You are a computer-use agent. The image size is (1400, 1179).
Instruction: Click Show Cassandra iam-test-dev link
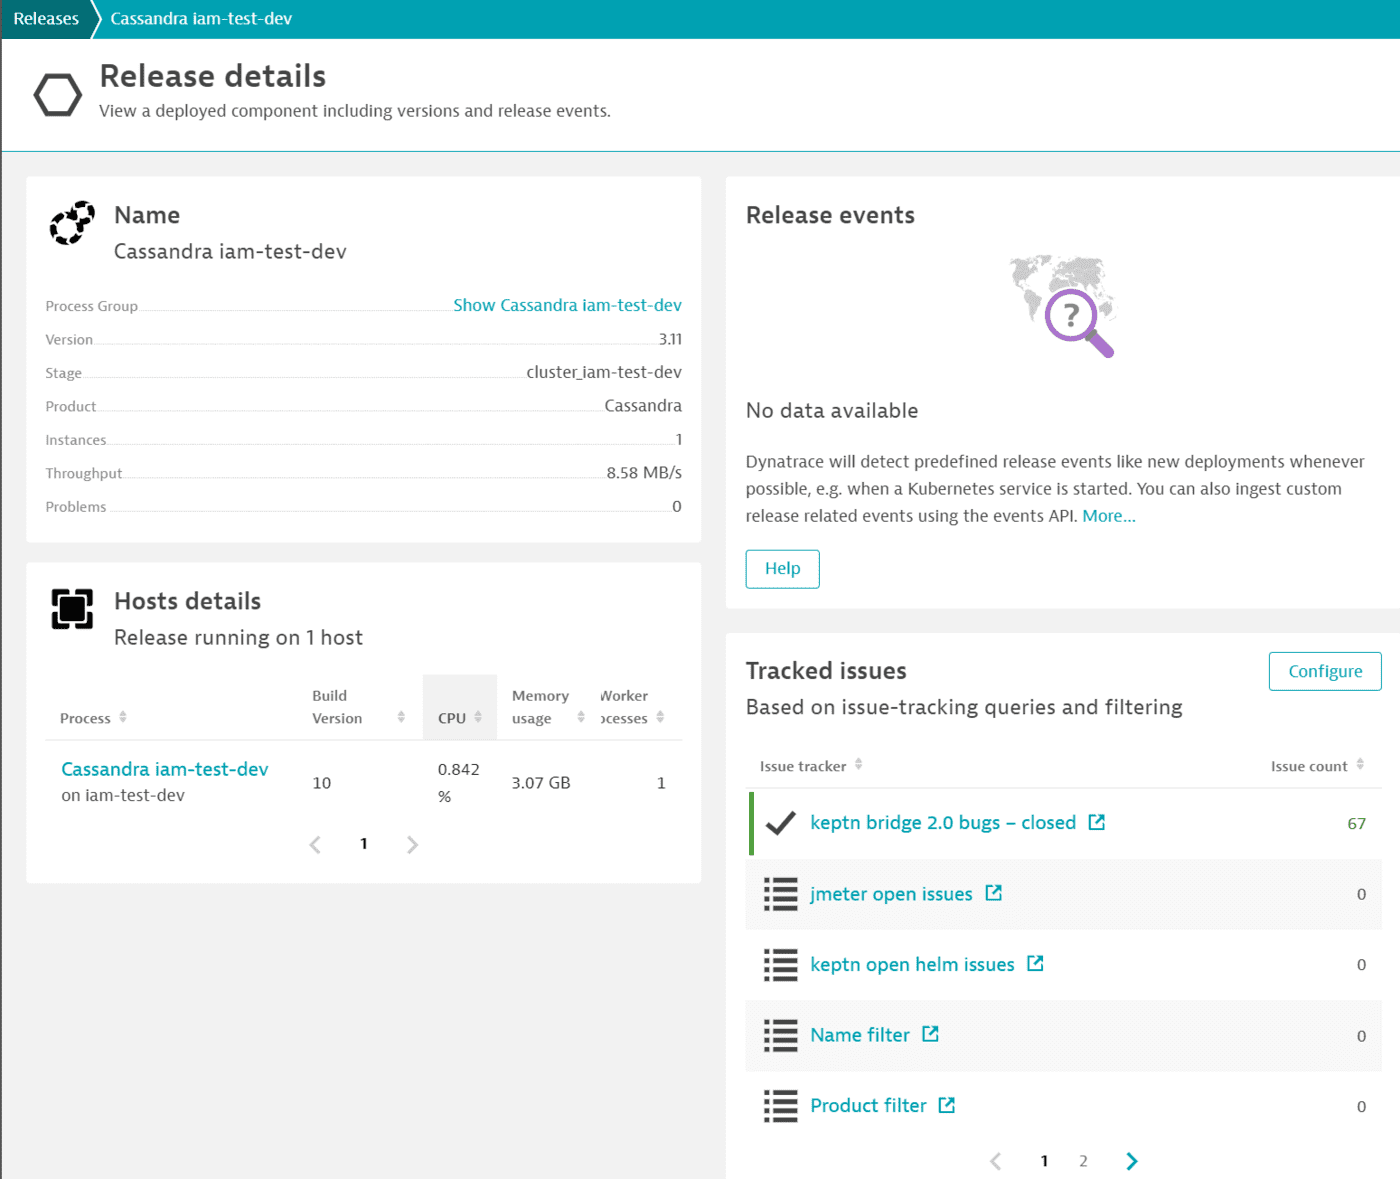click(567, 305)
